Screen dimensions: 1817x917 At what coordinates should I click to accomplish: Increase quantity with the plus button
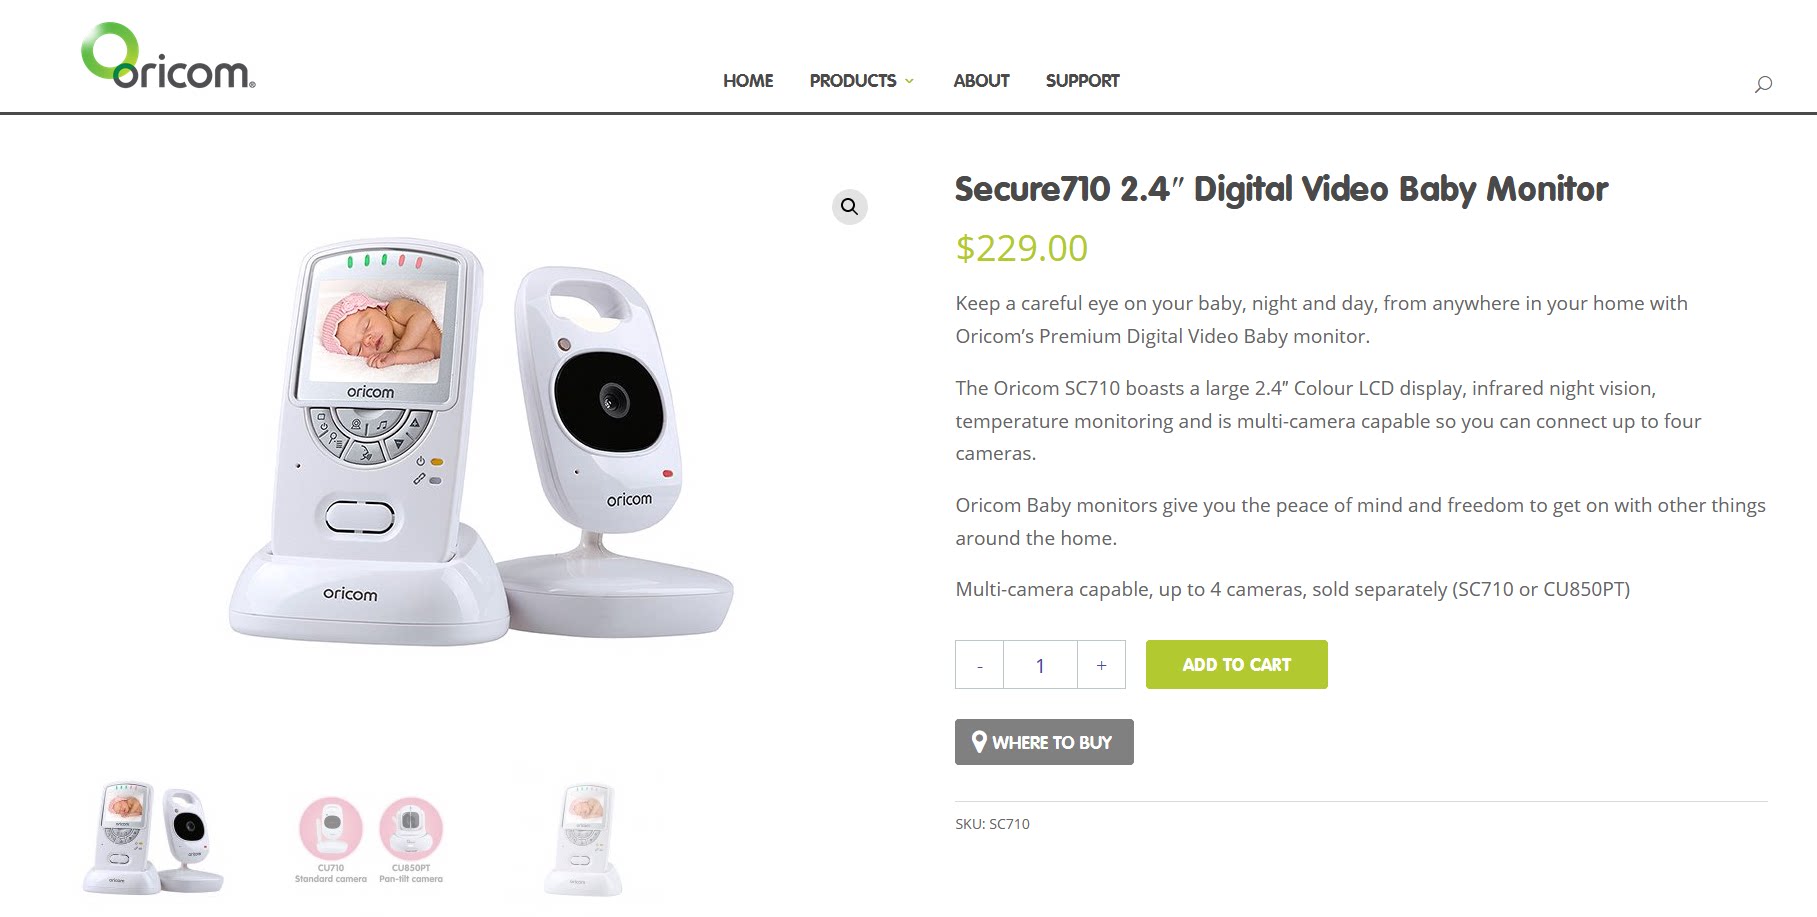1101,665
